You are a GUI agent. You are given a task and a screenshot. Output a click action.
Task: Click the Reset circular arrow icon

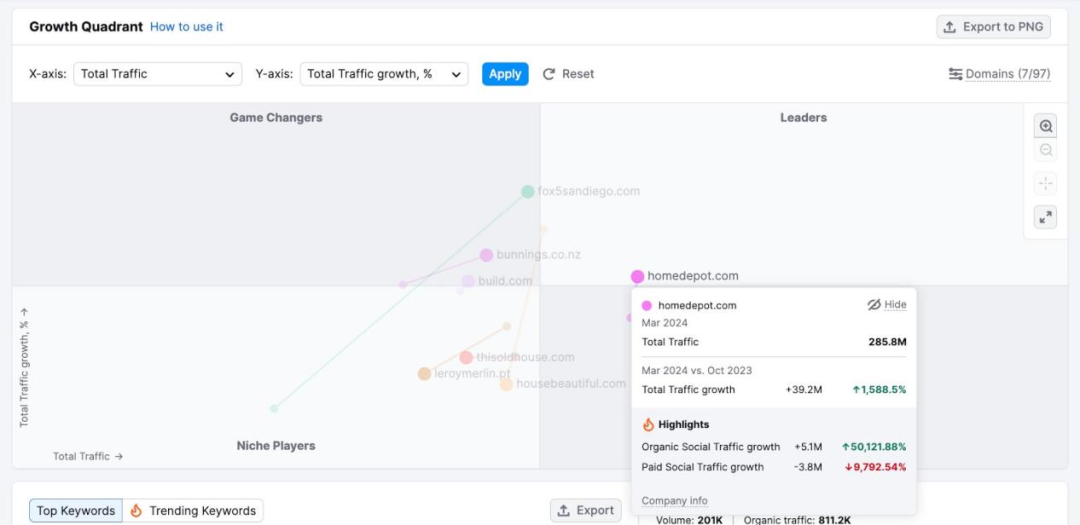tap(549, 74)
